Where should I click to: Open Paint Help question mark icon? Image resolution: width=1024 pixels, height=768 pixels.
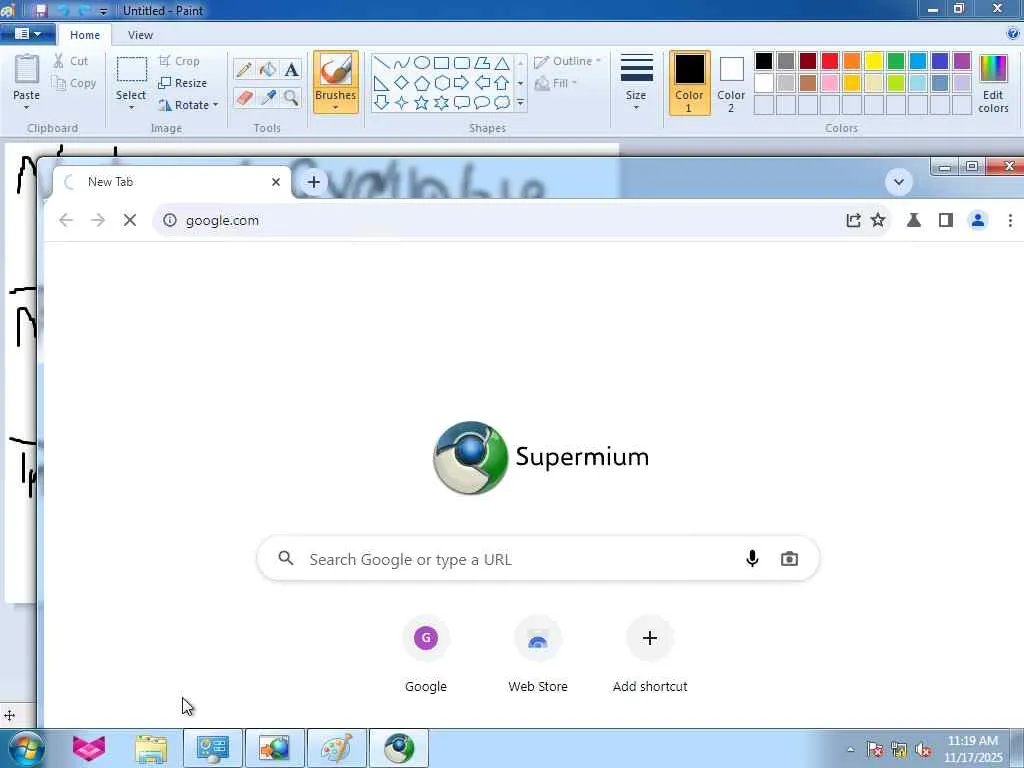pyautogui.click(x=1014, y=34)
